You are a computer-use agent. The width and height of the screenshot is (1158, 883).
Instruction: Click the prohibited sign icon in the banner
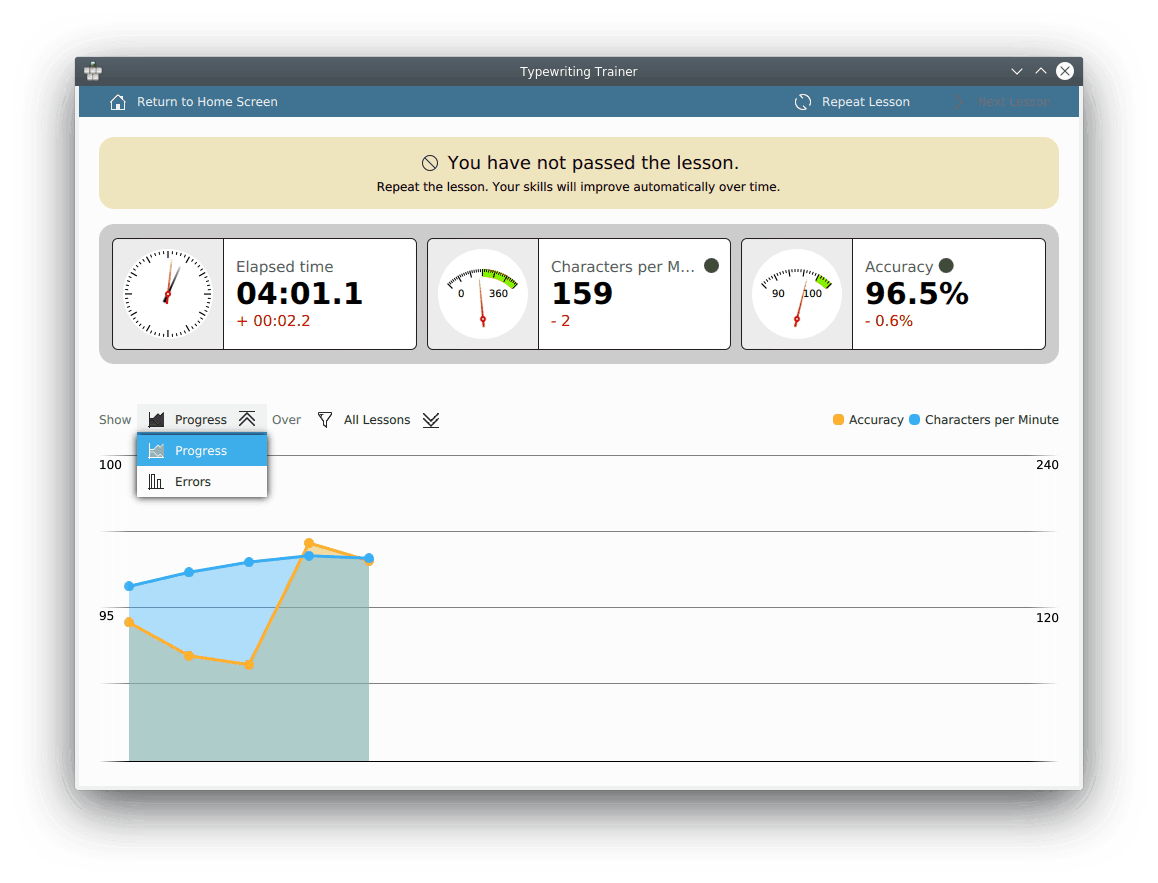[x=430, y=162]
